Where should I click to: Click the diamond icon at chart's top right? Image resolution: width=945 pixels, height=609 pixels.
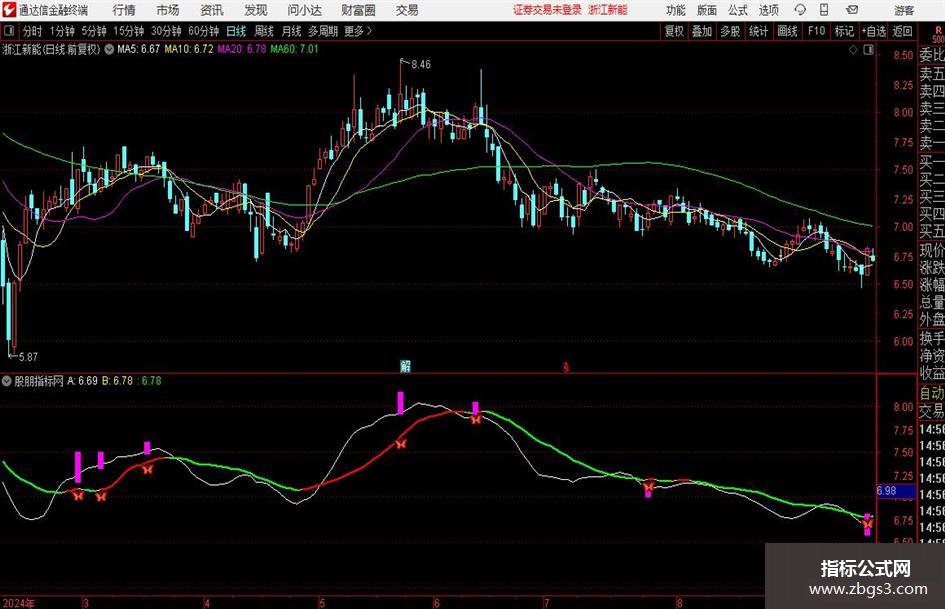point(853,50)
